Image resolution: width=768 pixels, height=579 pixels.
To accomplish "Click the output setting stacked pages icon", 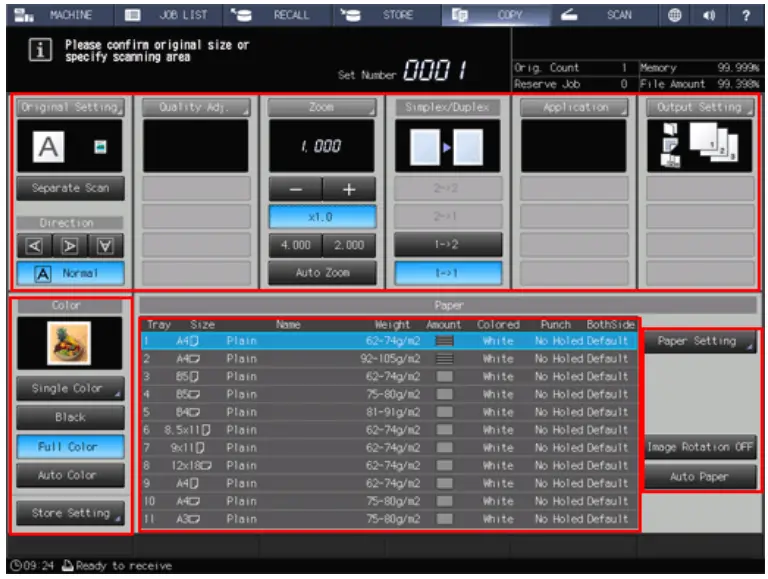I will [x=714, y=142].
